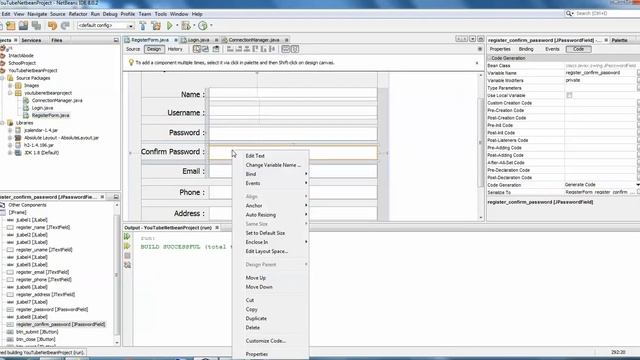Open the Palette tab at top right
The width and height of the screenshot is (640, 360).
click(x=619, y=40)
